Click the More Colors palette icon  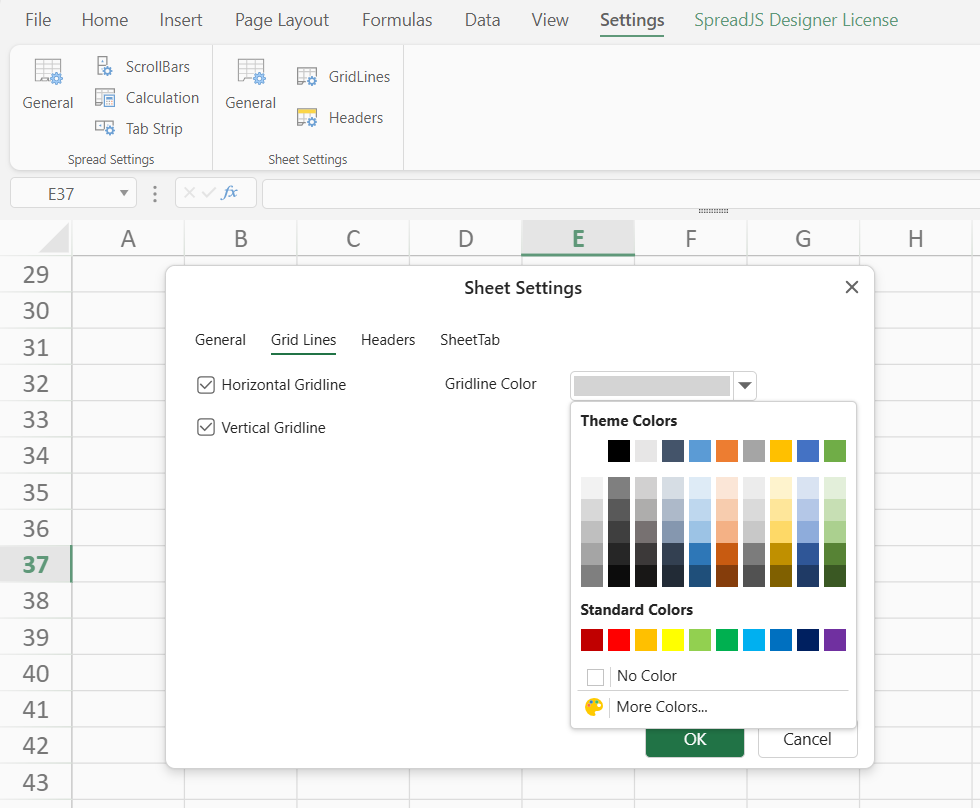click(x=594, y=707)
